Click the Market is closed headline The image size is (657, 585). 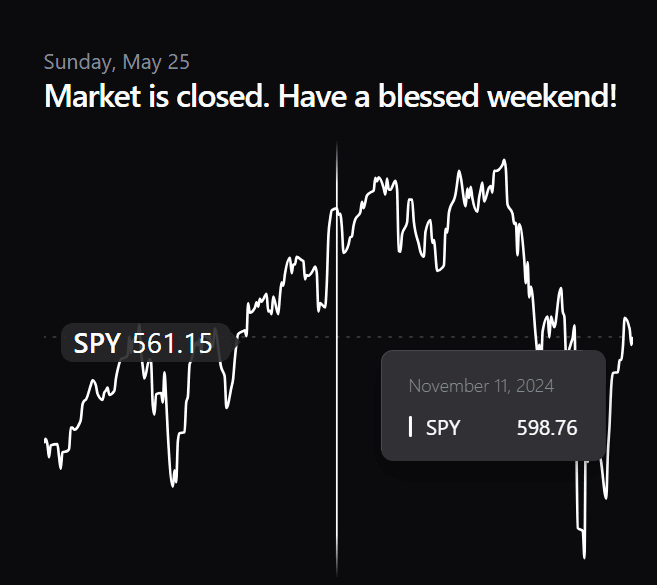[330, 97]
